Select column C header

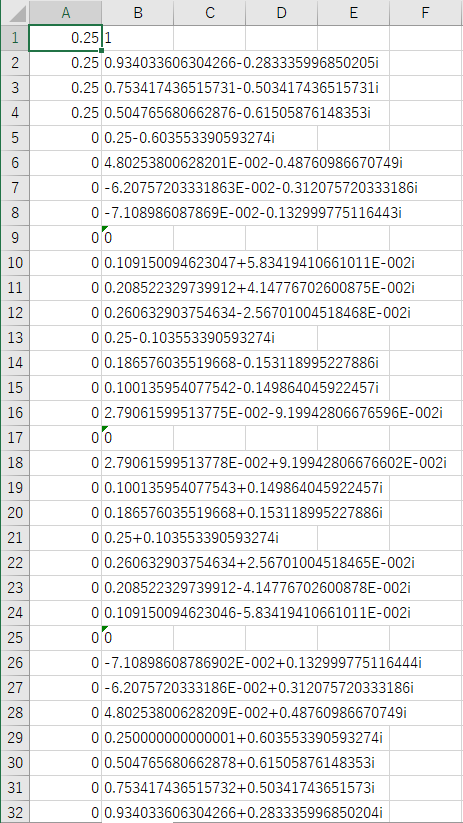209,13
